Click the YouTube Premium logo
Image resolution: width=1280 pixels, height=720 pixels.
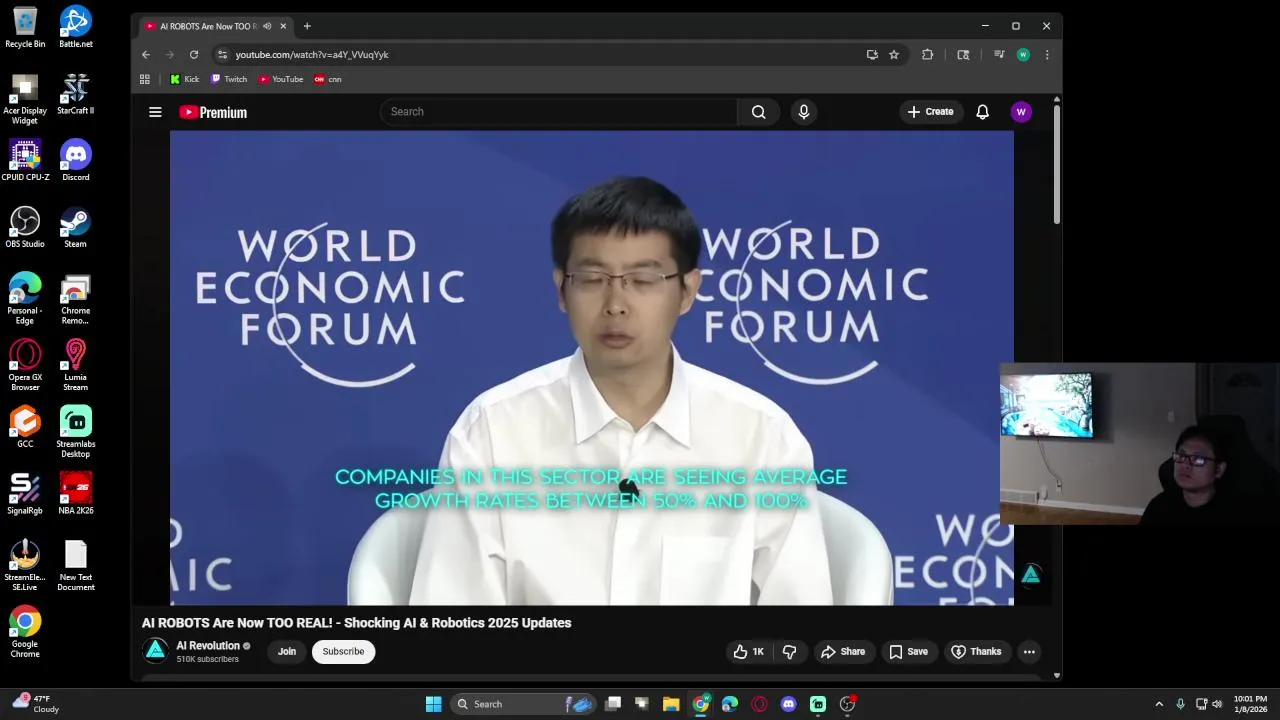point(213,112)
